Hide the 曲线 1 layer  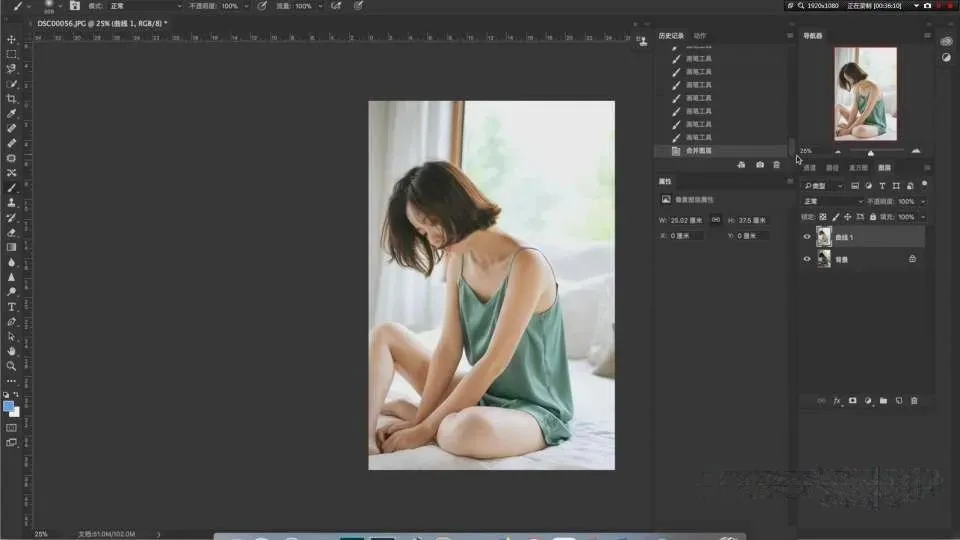[x=807, y=237]
